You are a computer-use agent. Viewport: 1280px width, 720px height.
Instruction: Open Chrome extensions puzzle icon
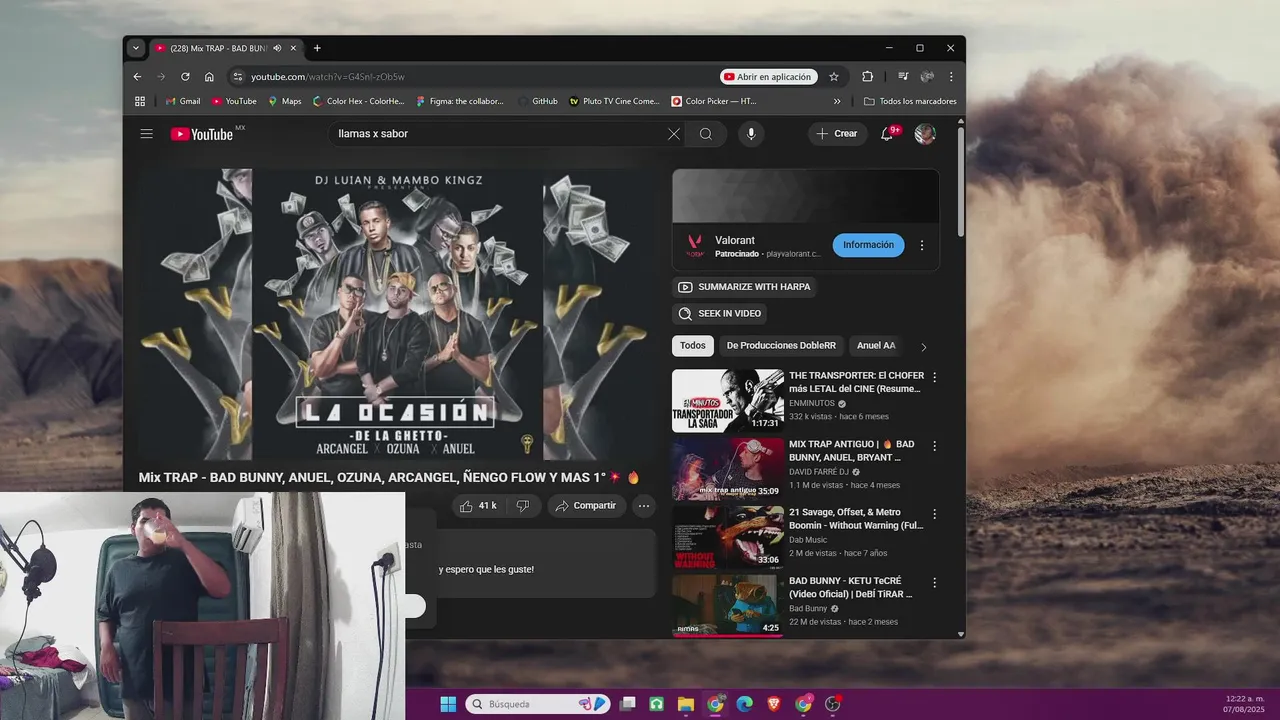click(867, 76)
